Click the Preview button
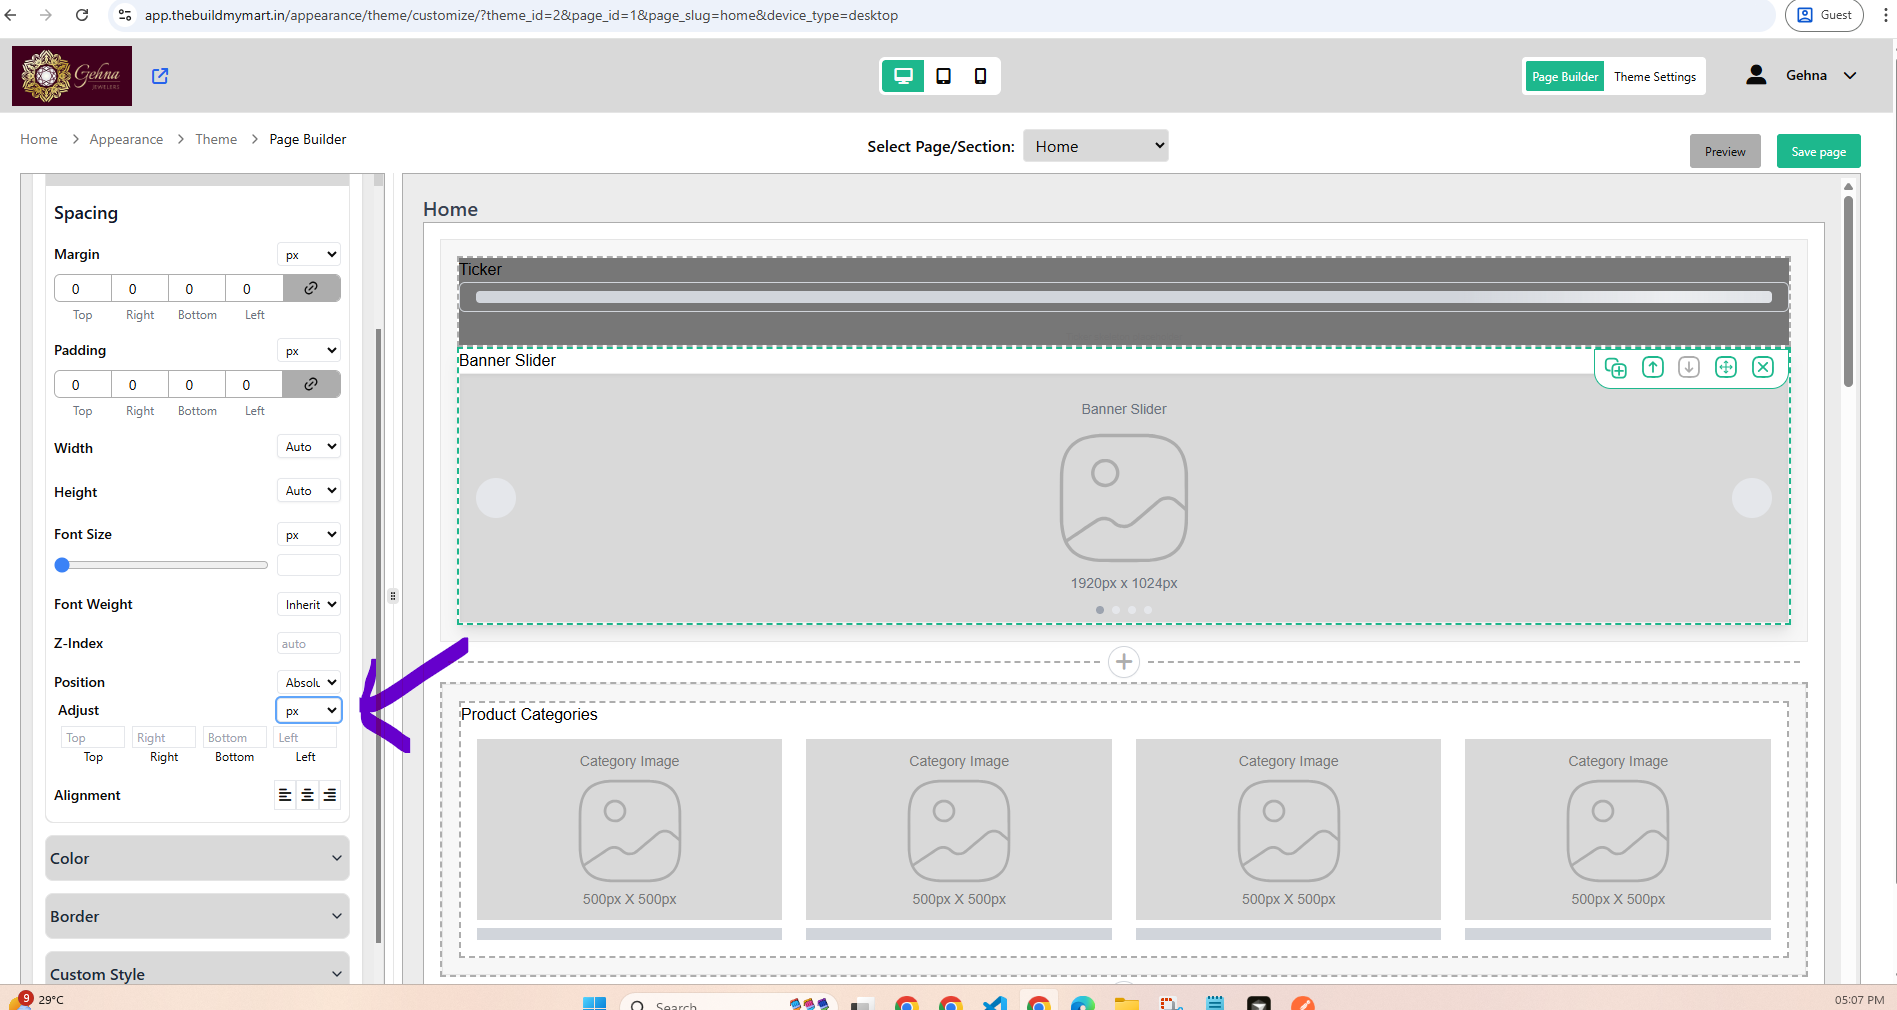Image resolution: width=1897 pixels, height=1010 pixels. tap(1725, 151)
